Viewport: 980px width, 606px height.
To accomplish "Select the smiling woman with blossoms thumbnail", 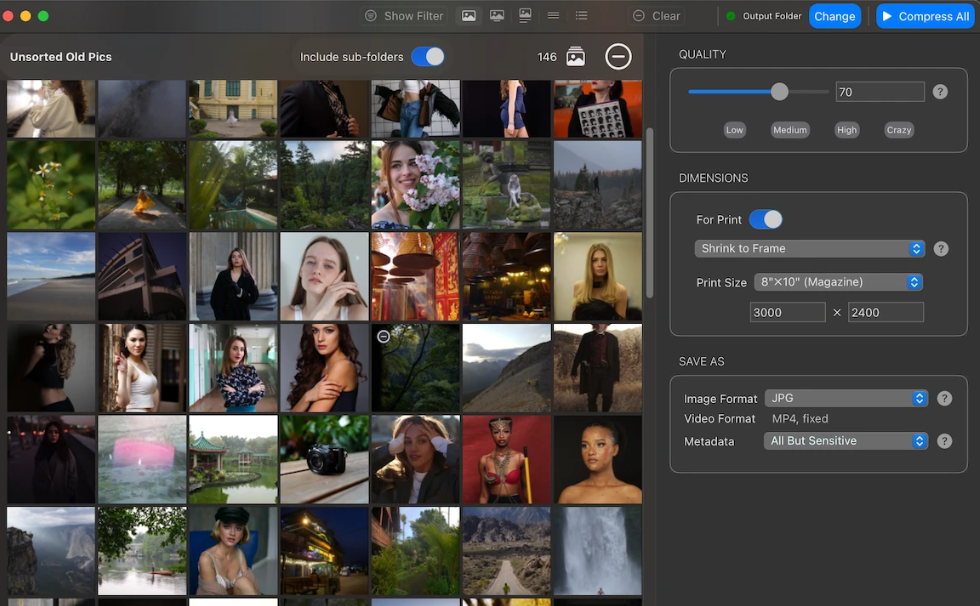I will (x=414, y=185).
